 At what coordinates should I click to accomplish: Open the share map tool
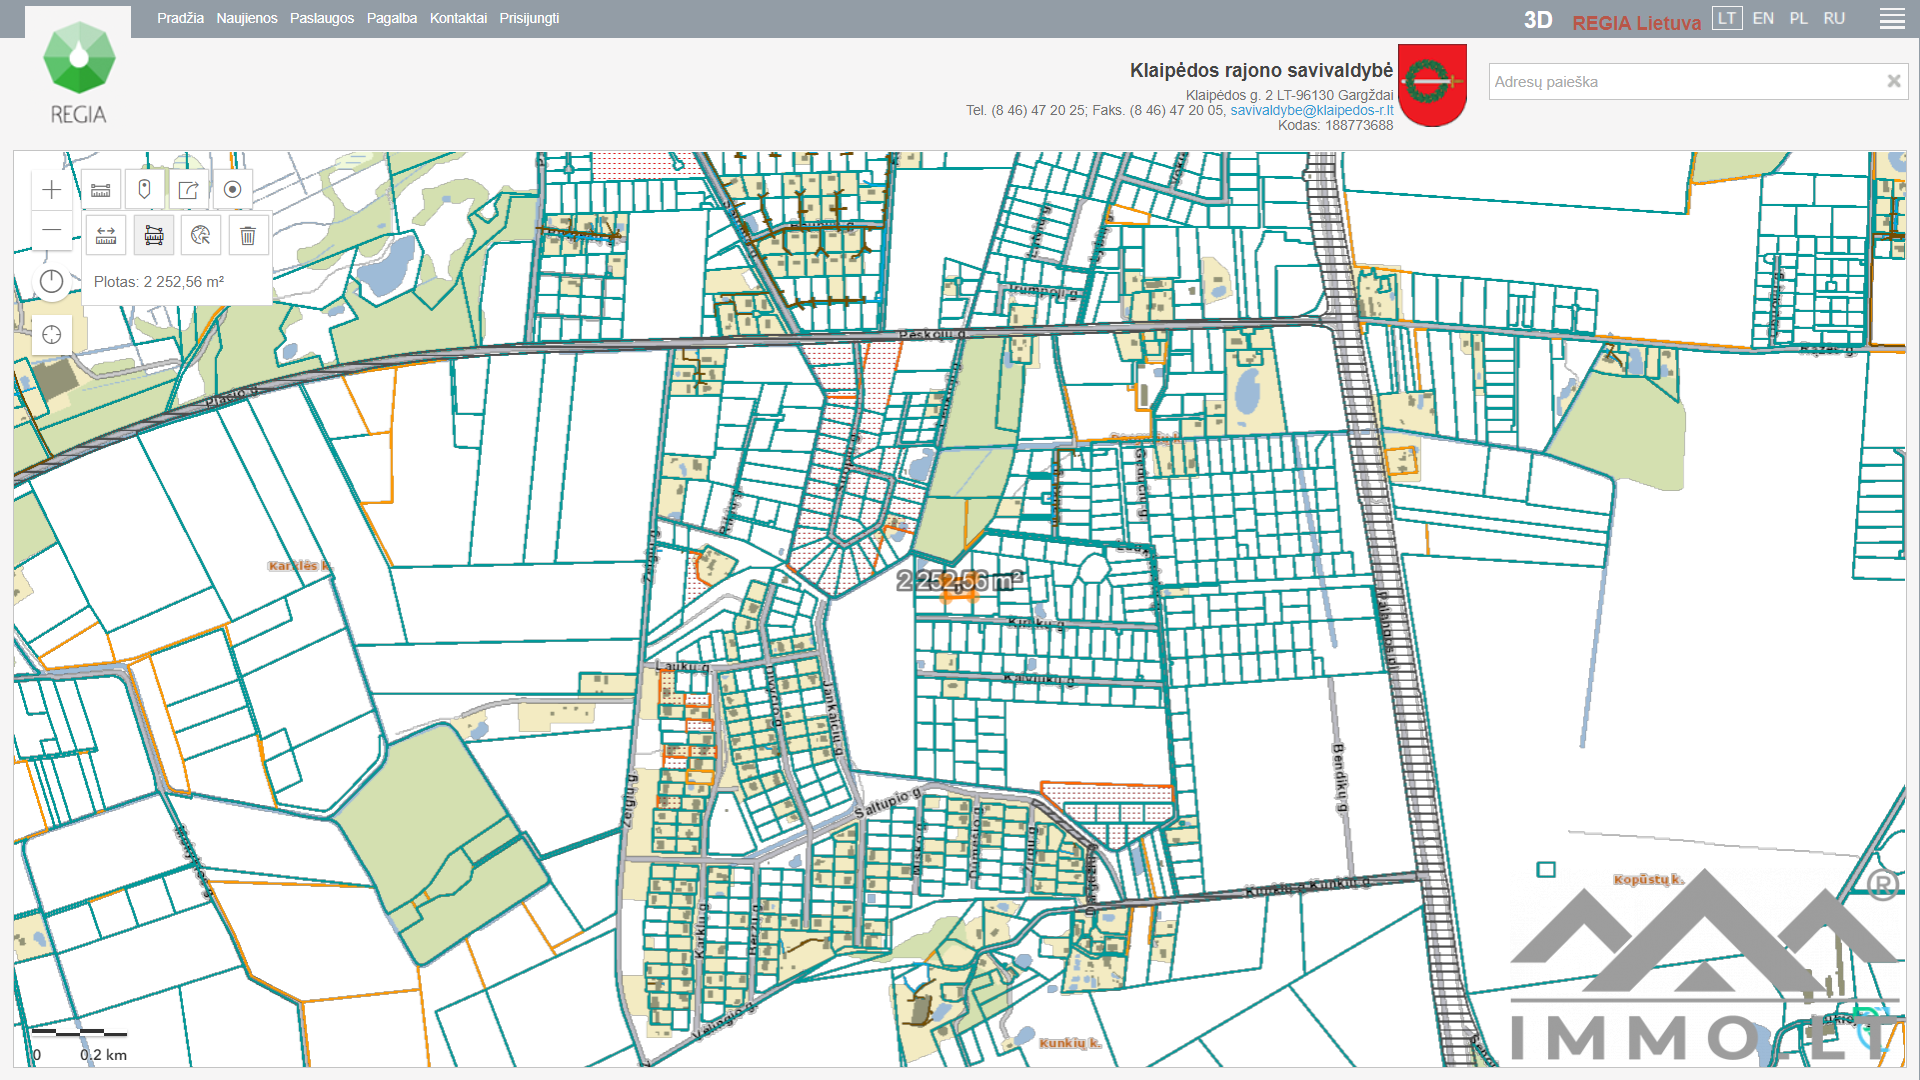point(189,190)
